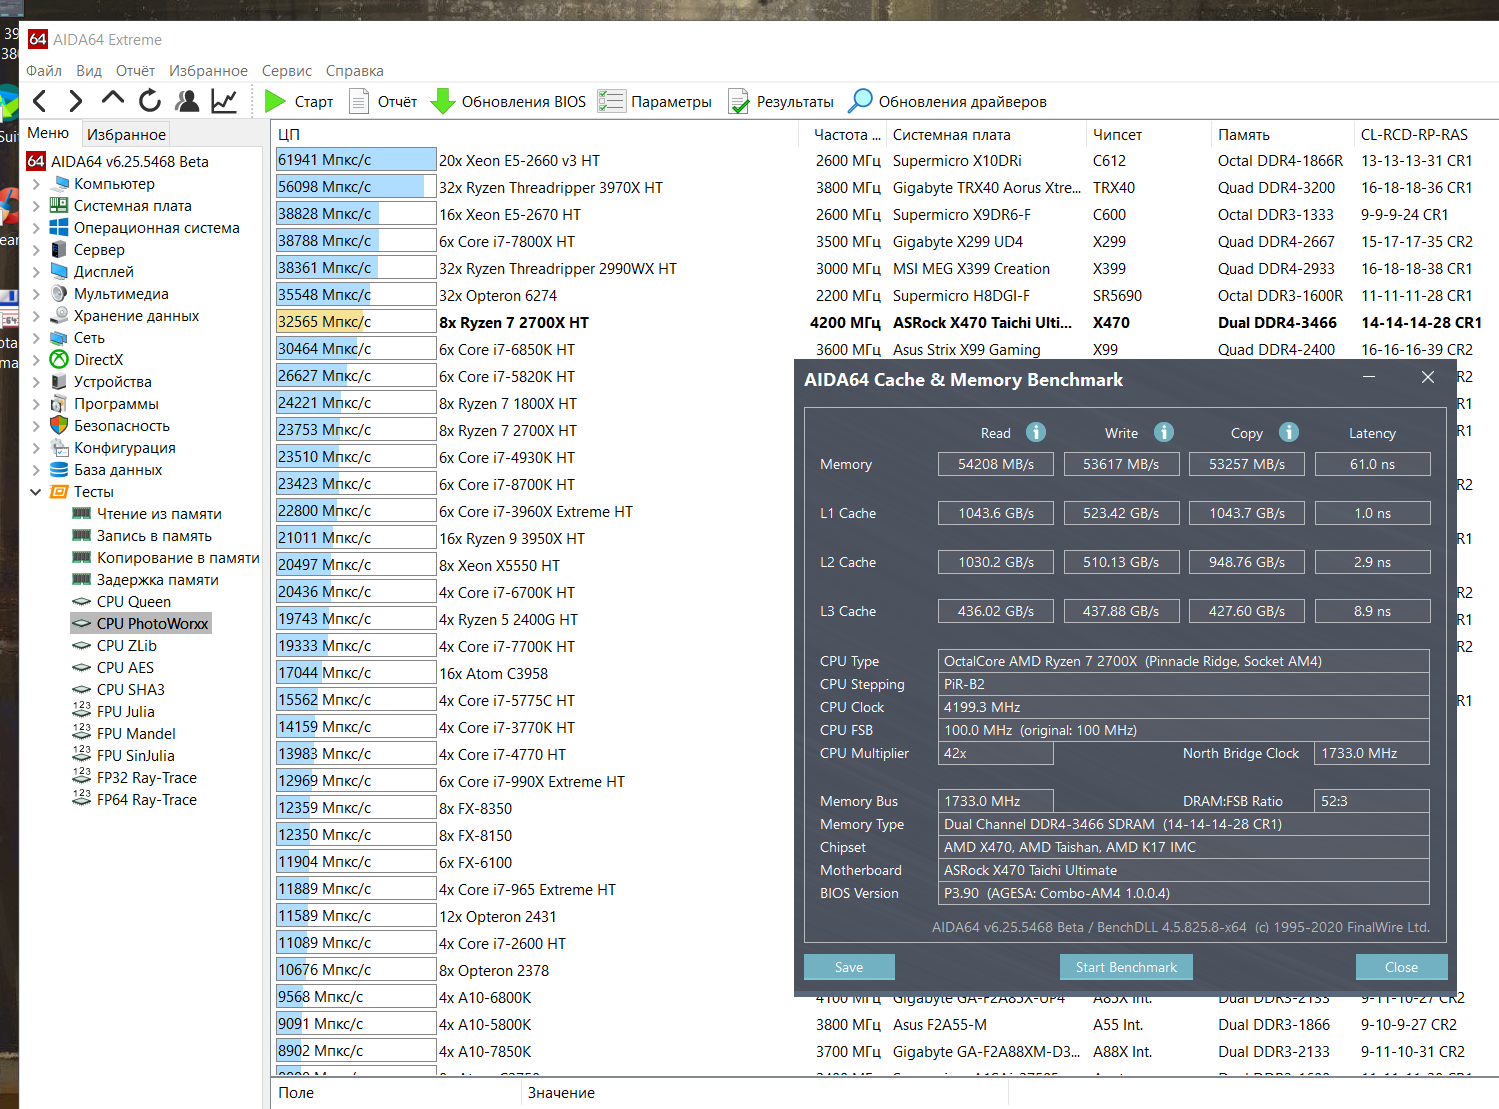Viewport: 1499px width, 1109px height.
Task: Open the Результаты results toolbar icon
Action: (739, 101)
